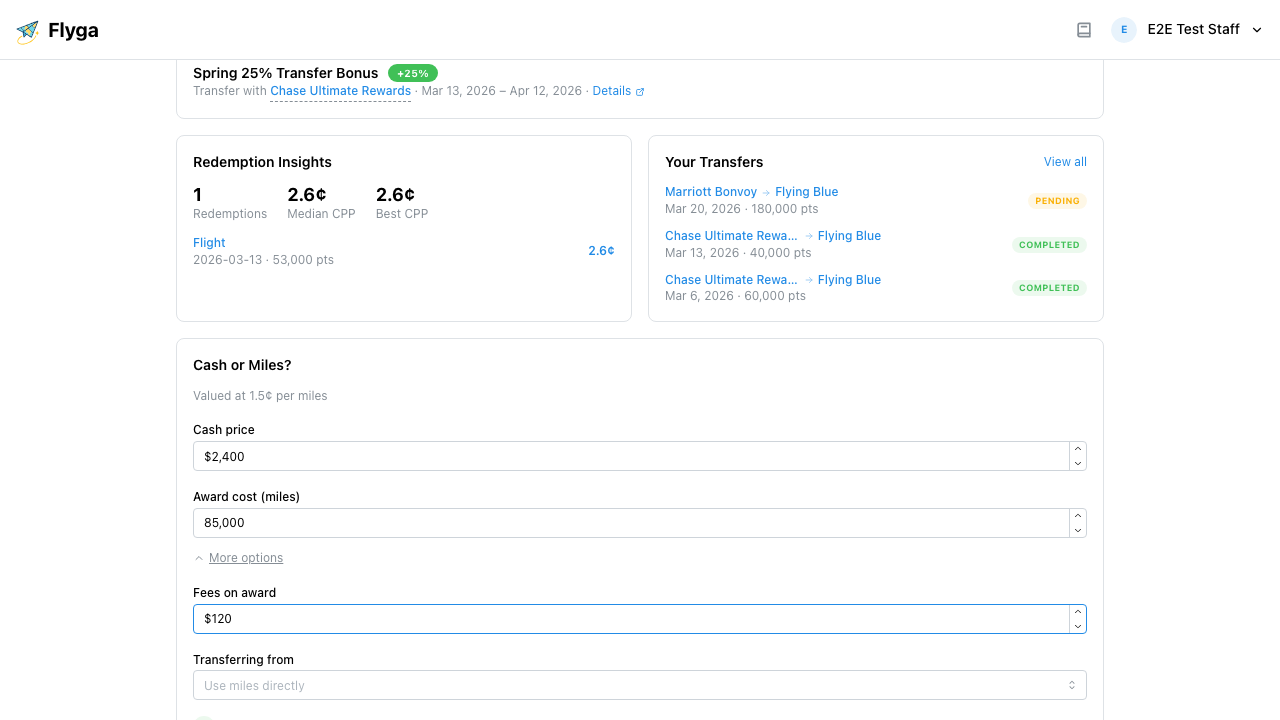1280x720 pixels.
Task: Decrease the Cash price with down stepper
Action: (1078, 463)
